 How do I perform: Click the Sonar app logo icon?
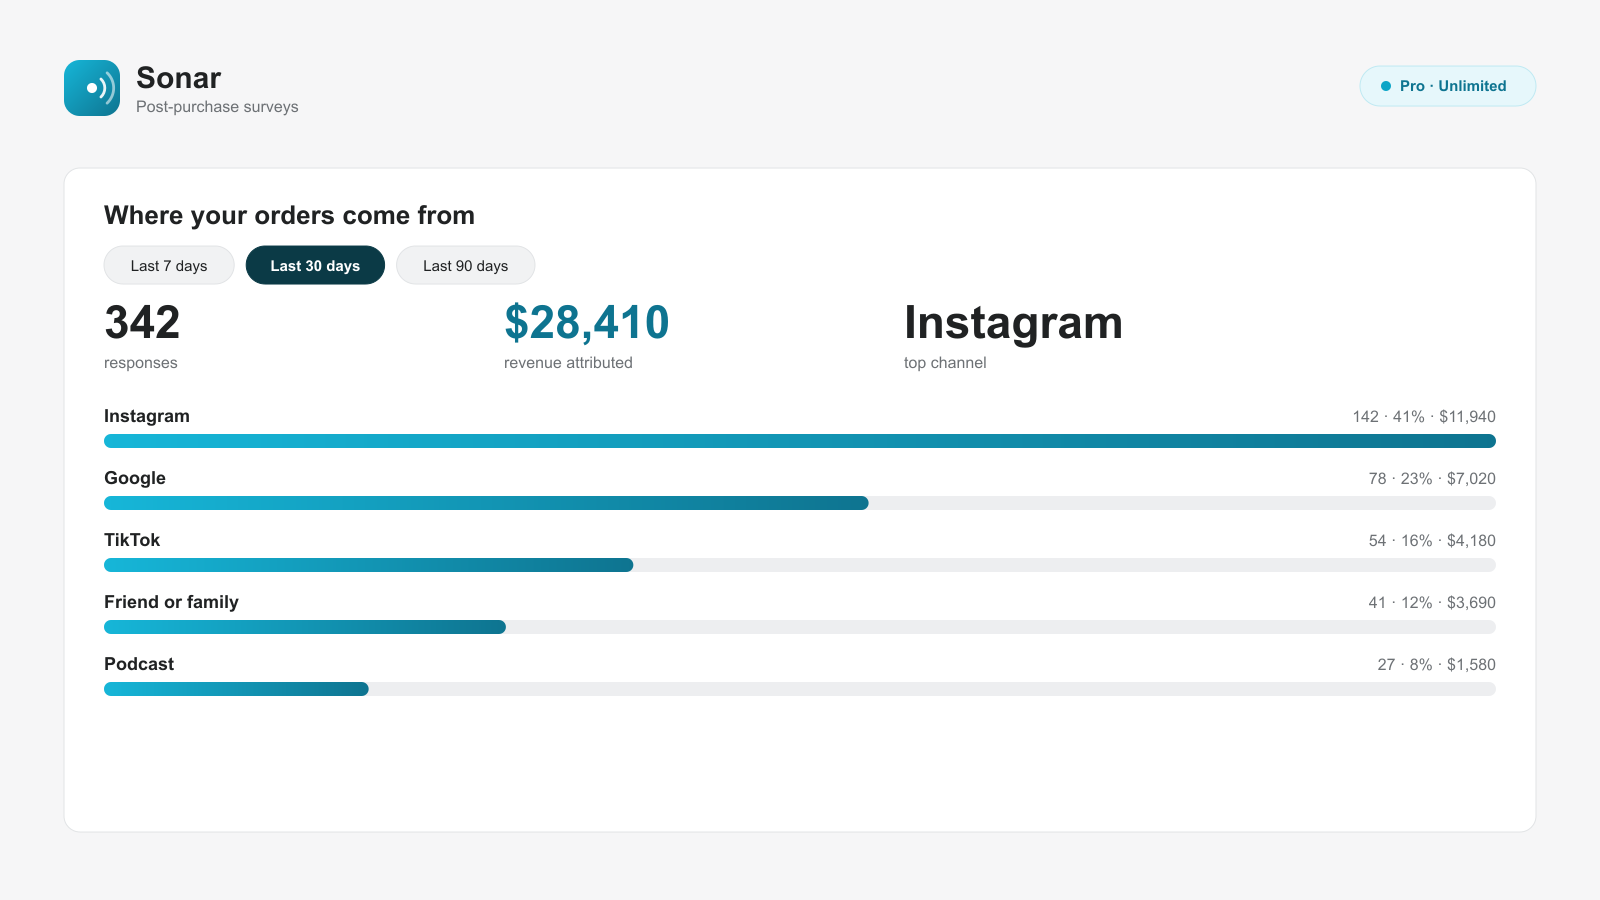pyautogui.click(x=92, y=88)
